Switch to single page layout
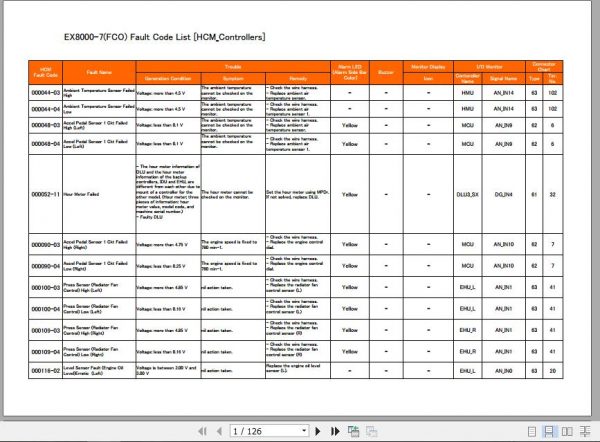600x442 pixels. pos(532,432)
